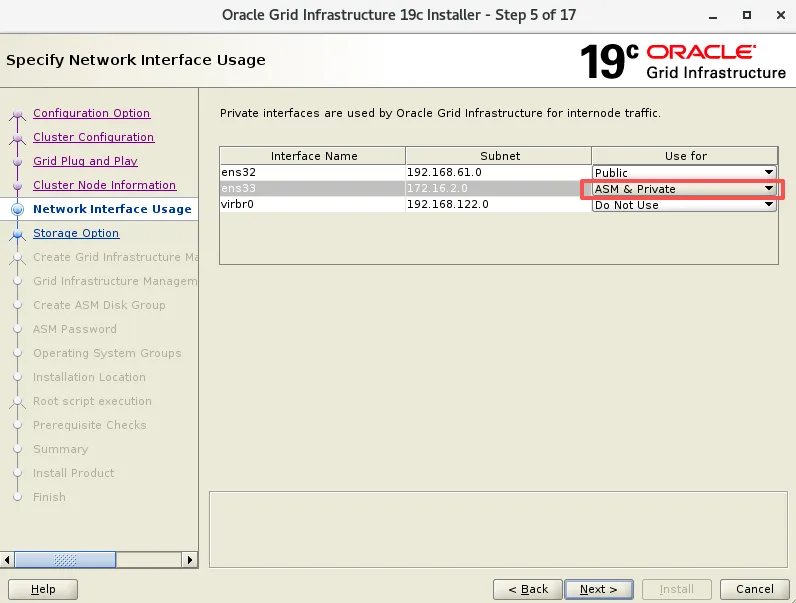Click the Operating System Groups step

click(107, 353)
